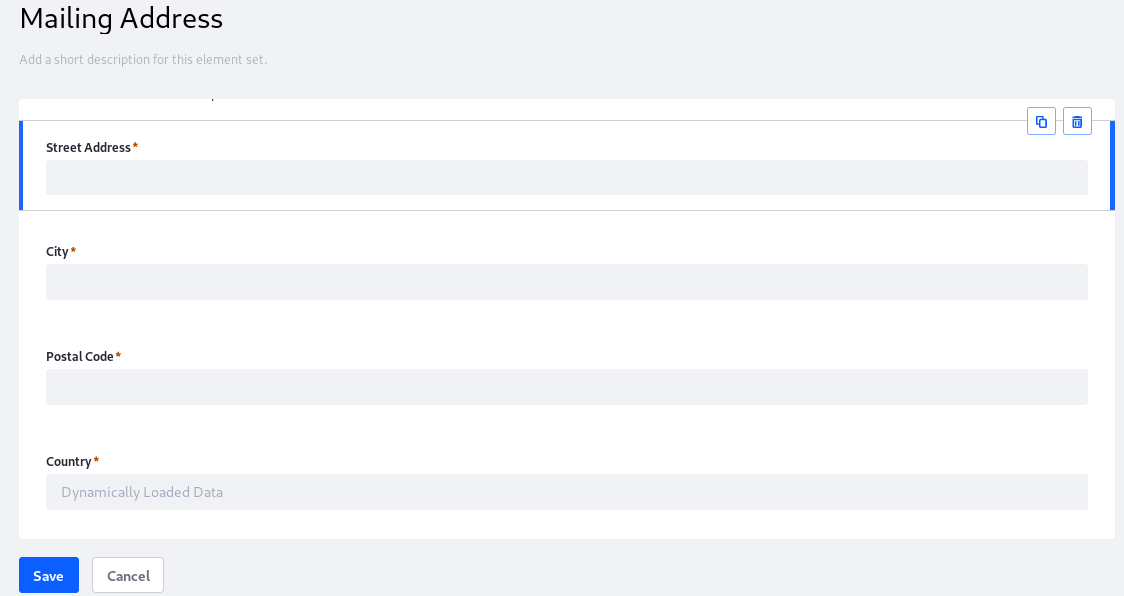Click the required asterisk beside Postal Code
The height and width of the screenshot is (596, 1124).
pos(118,355)
